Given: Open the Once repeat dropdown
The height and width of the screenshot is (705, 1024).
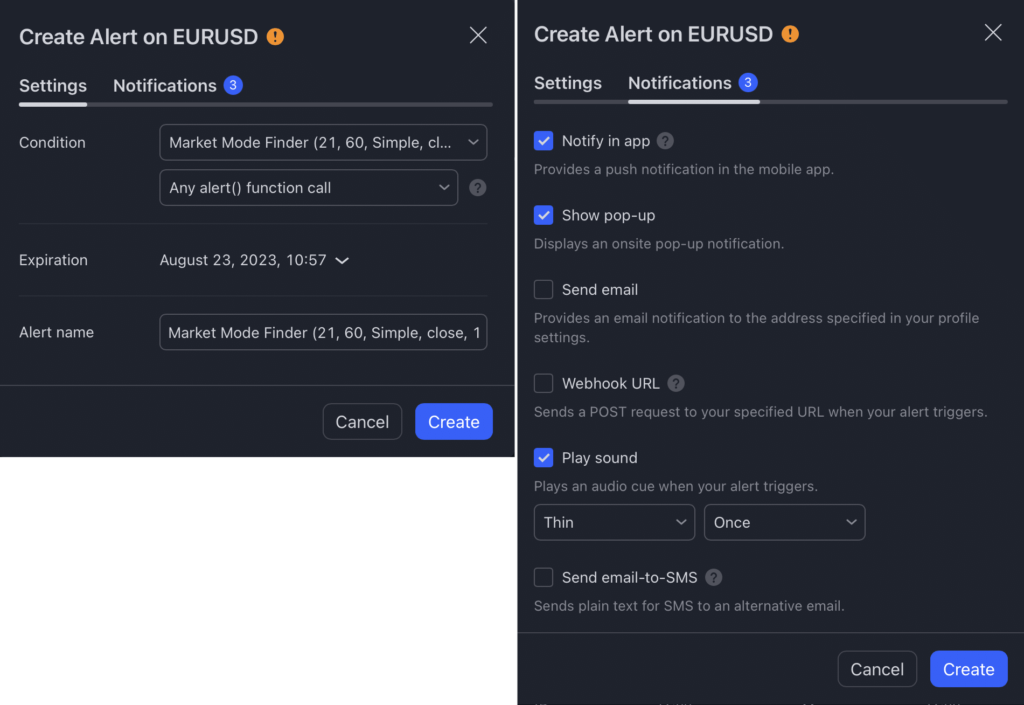Looking at the screenshot, I should click(784, 522).
